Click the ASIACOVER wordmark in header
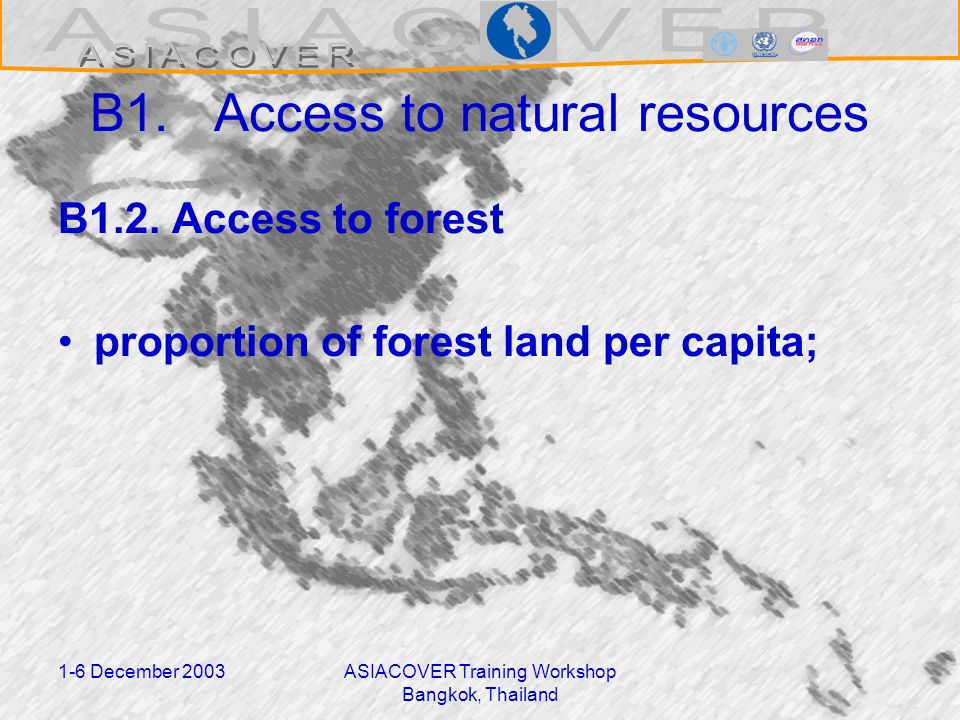The height and width of the screenshot is (720, 960). [x=217, y=56]
